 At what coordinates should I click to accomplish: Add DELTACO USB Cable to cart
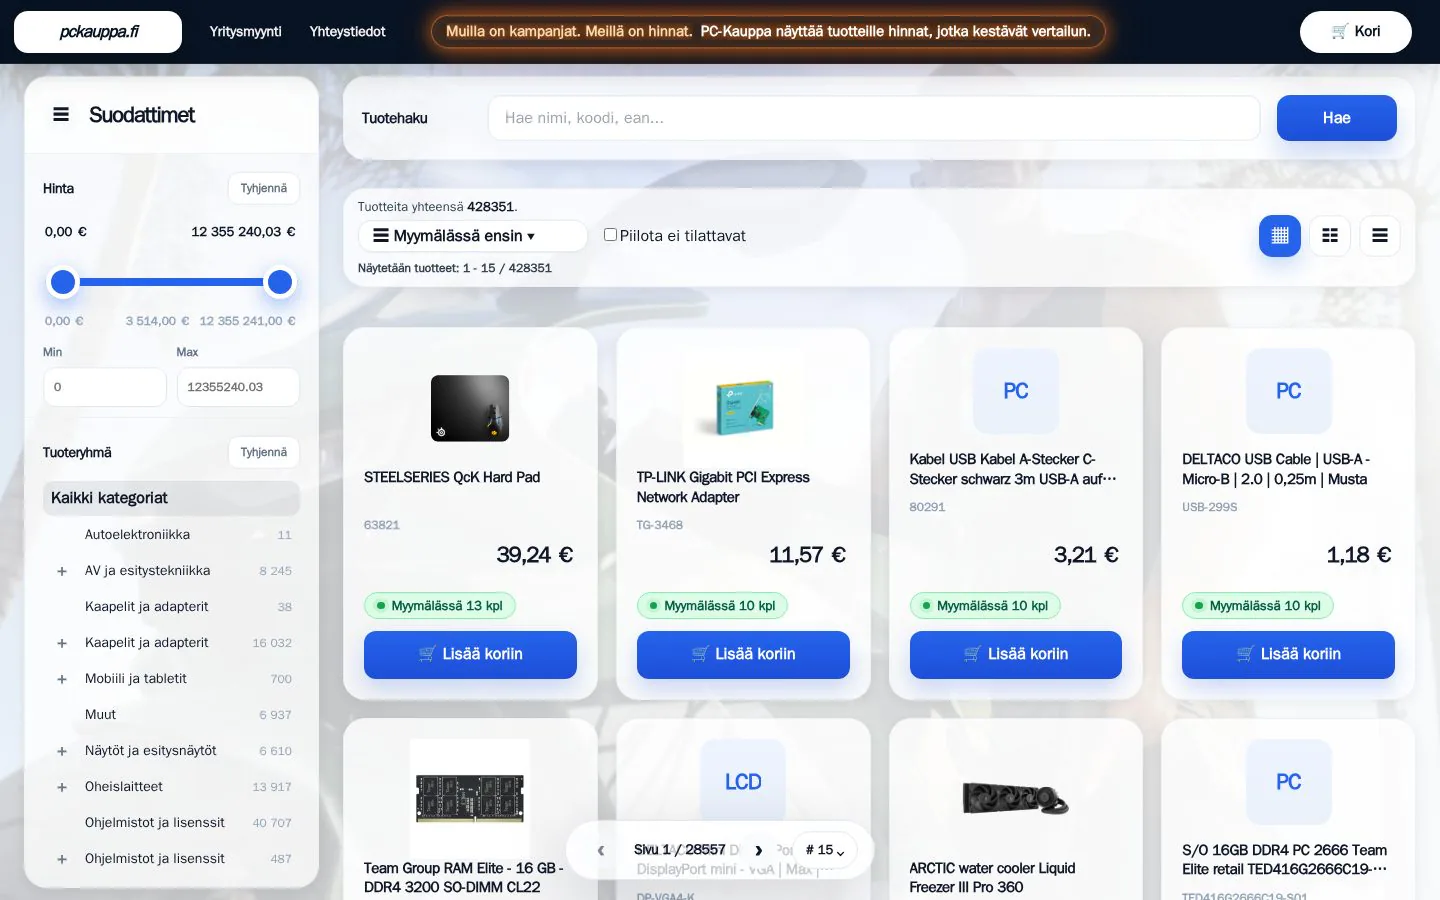click(1288, 655)
